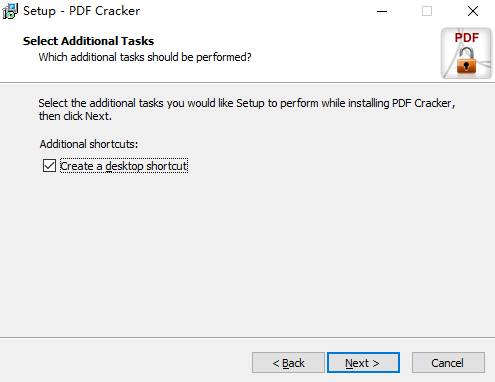495x382 pixels.
Task: Click the Setup installer icon in title bar
Action: [x=10, y=11]
